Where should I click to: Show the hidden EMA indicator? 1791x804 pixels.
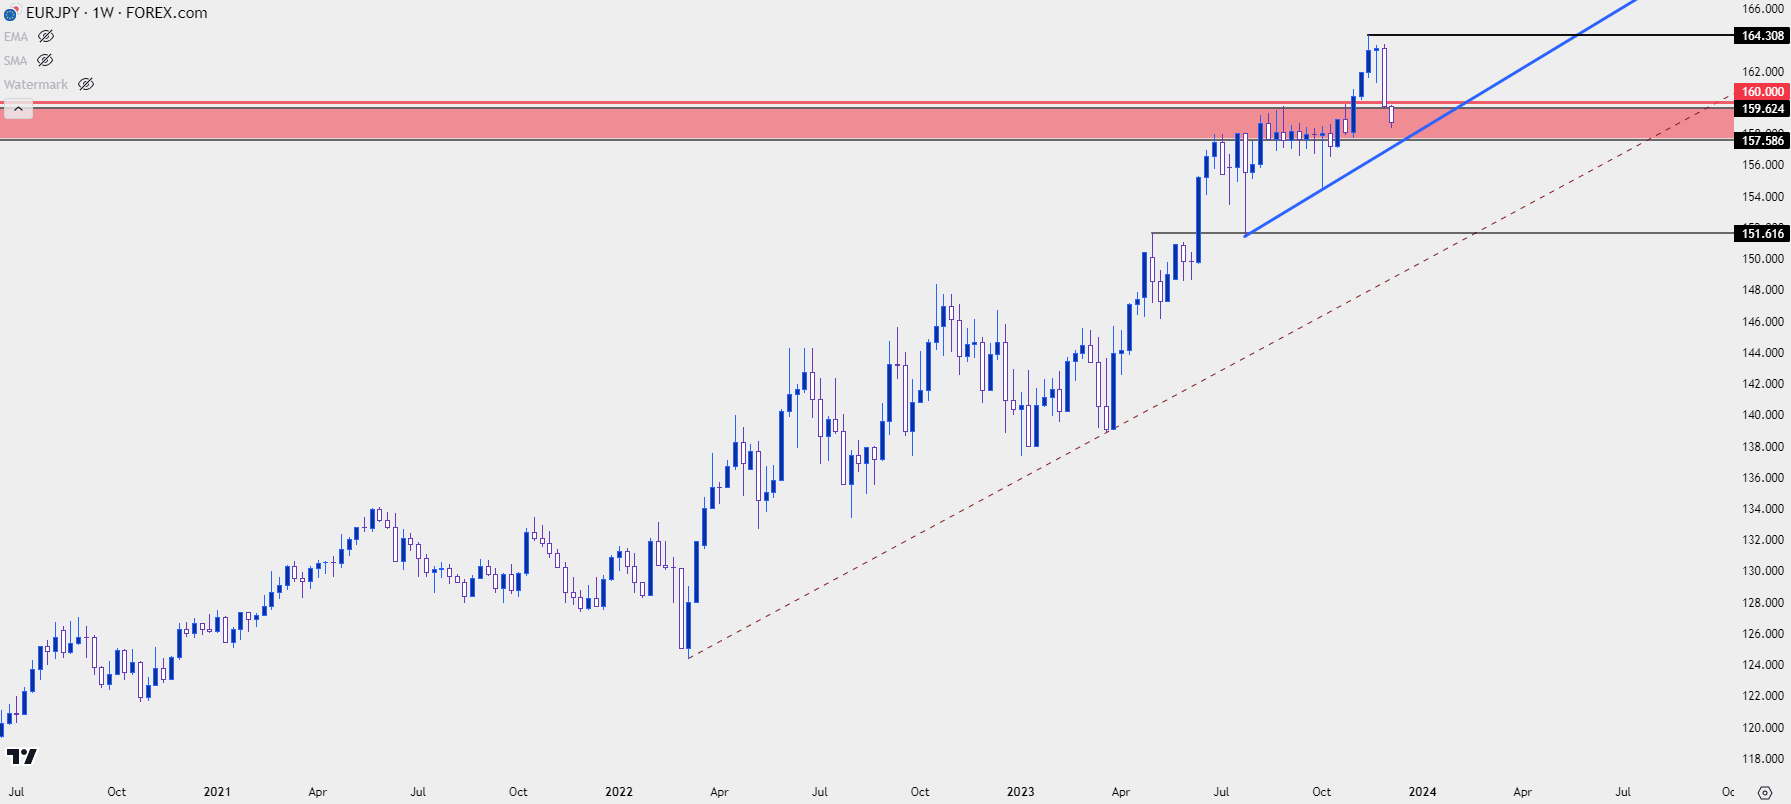pos(46,37)
